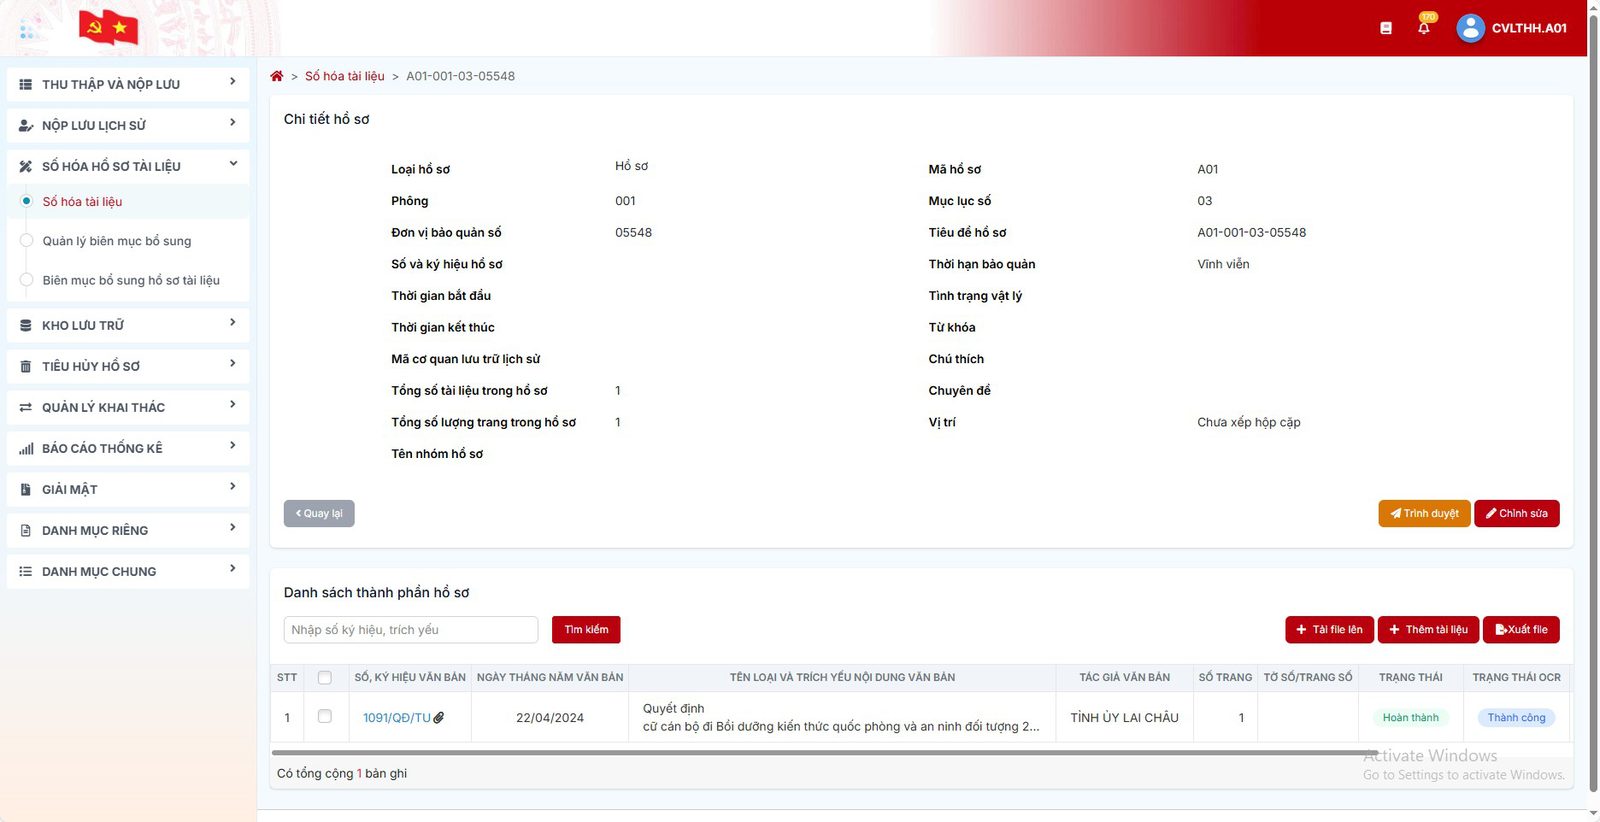
Task: Click the Chỉnh sửa button
Action: (x=1517, y=514)
